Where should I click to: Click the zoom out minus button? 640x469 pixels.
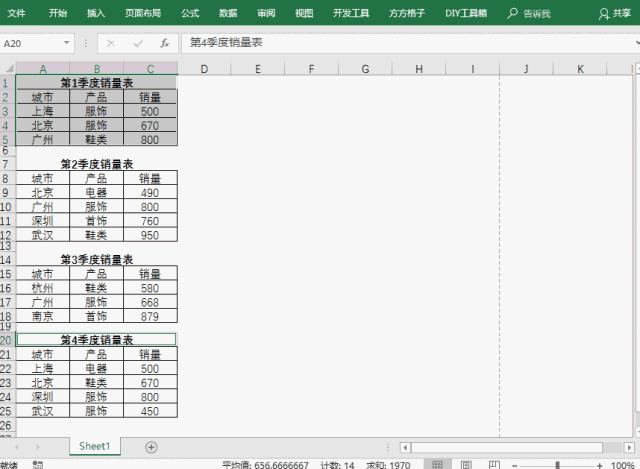click(514, 465)
